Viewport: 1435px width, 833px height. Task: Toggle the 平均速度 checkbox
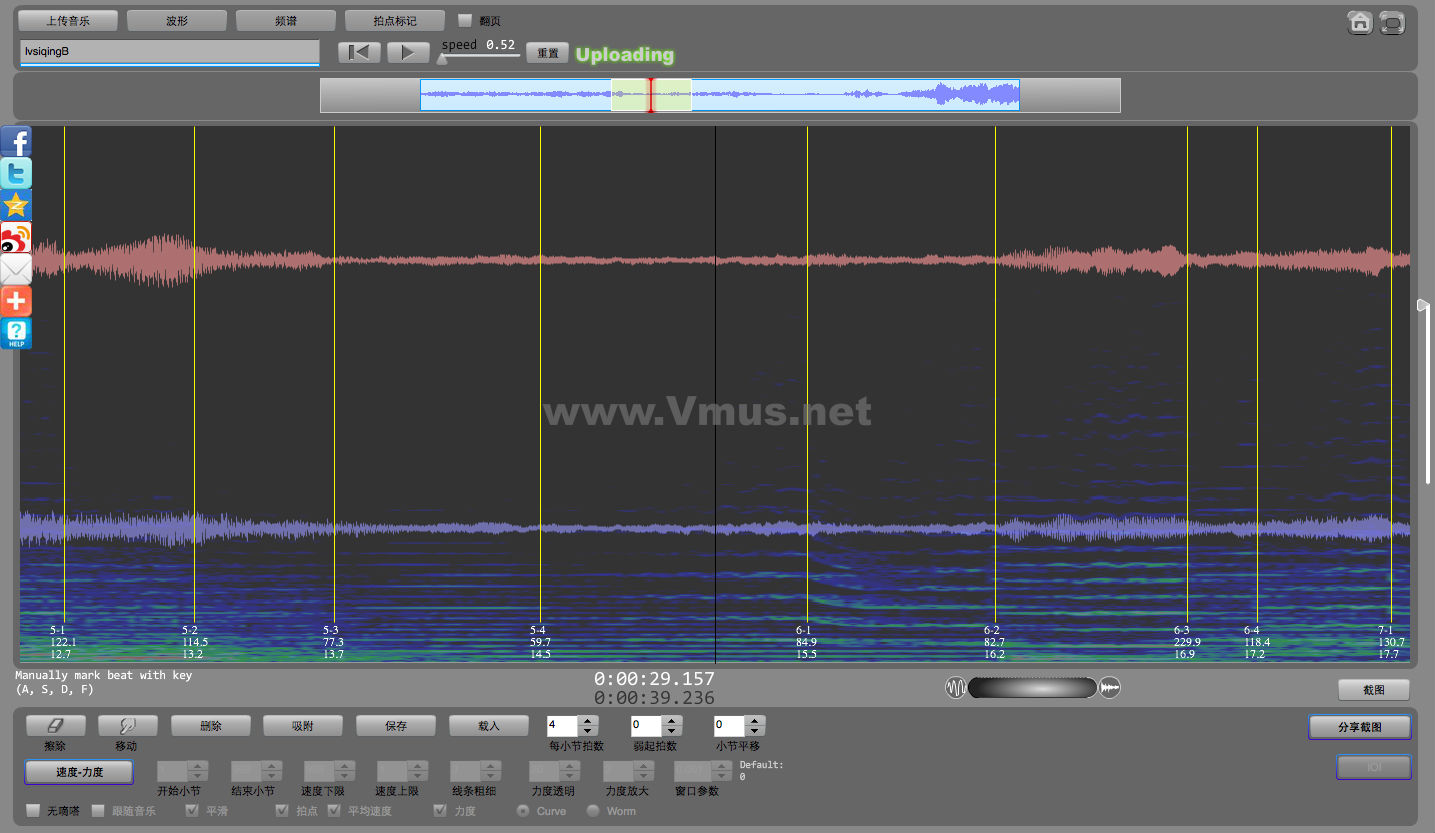coord(334,810)
